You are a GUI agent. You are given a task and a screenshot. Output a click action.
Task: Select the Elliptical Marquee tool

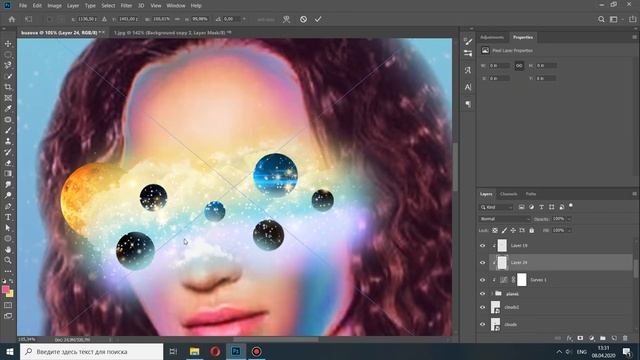pyautogui.click(x=8, y=54)
